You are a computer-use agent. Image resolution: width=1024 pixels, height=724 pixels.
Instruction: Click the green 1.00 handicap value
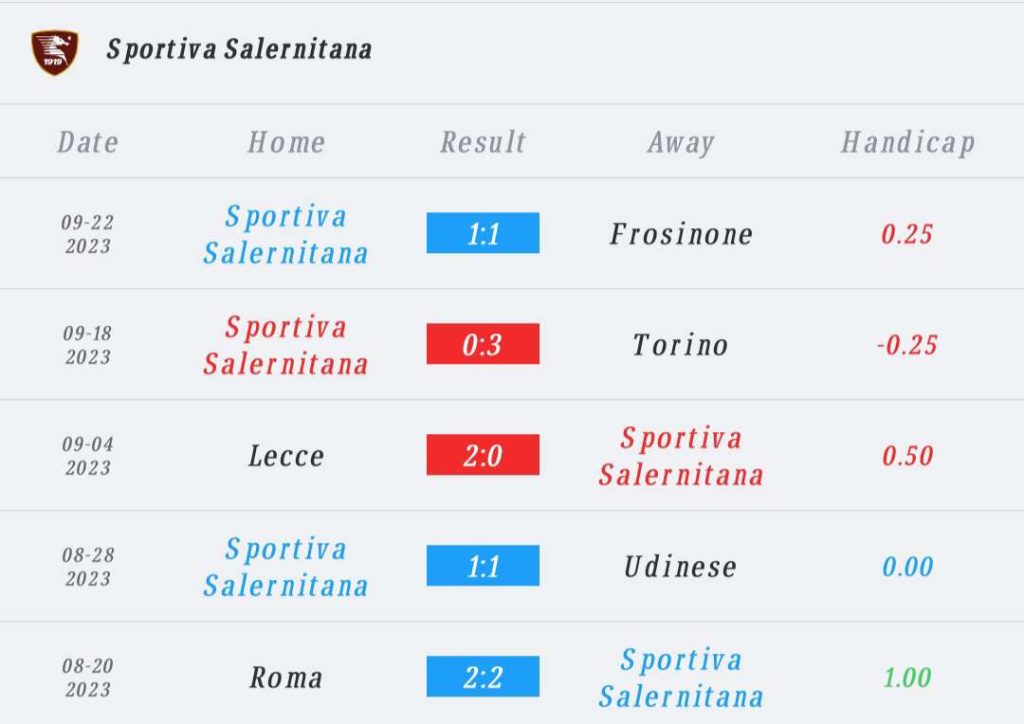pos(907,678)
